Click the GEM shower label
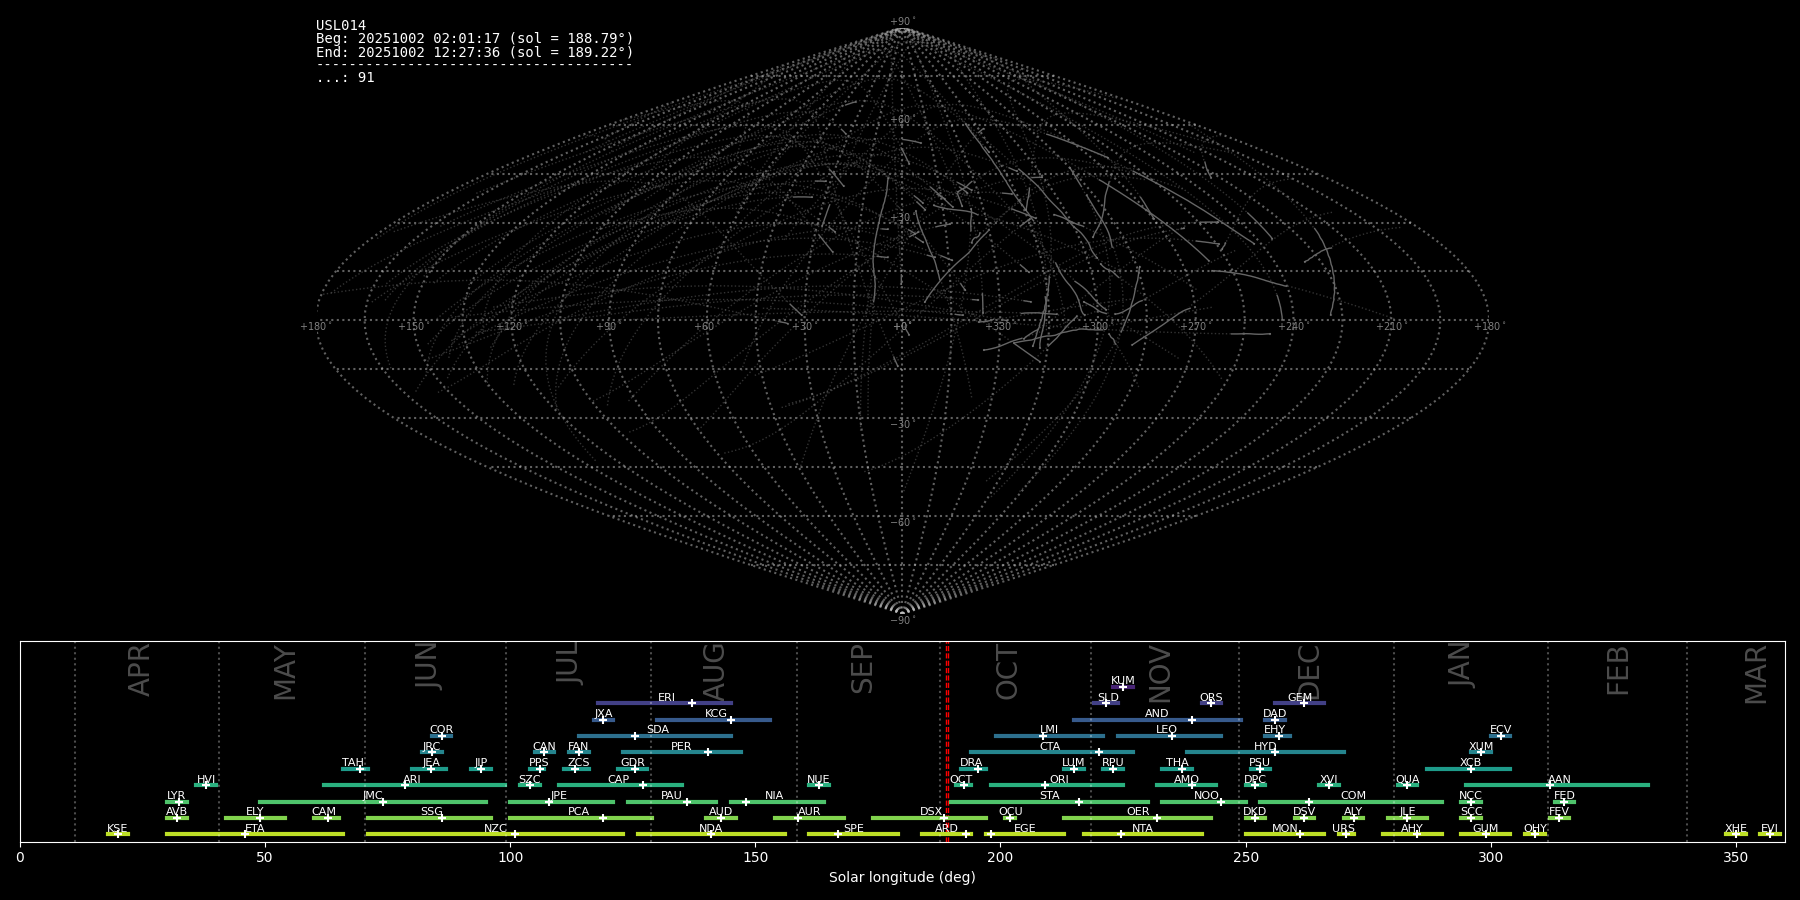This screenshot has height=900, width=1800. coord(1299,698)
